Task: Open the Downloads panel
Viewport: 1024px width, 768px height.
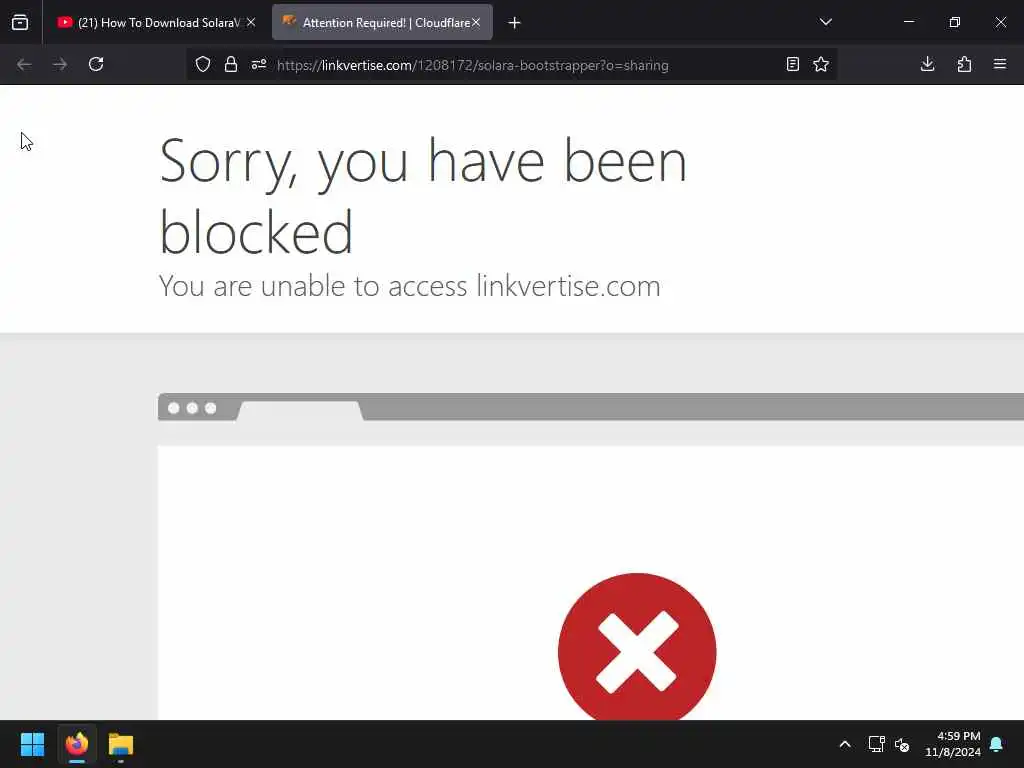Action: coord(927,64)
